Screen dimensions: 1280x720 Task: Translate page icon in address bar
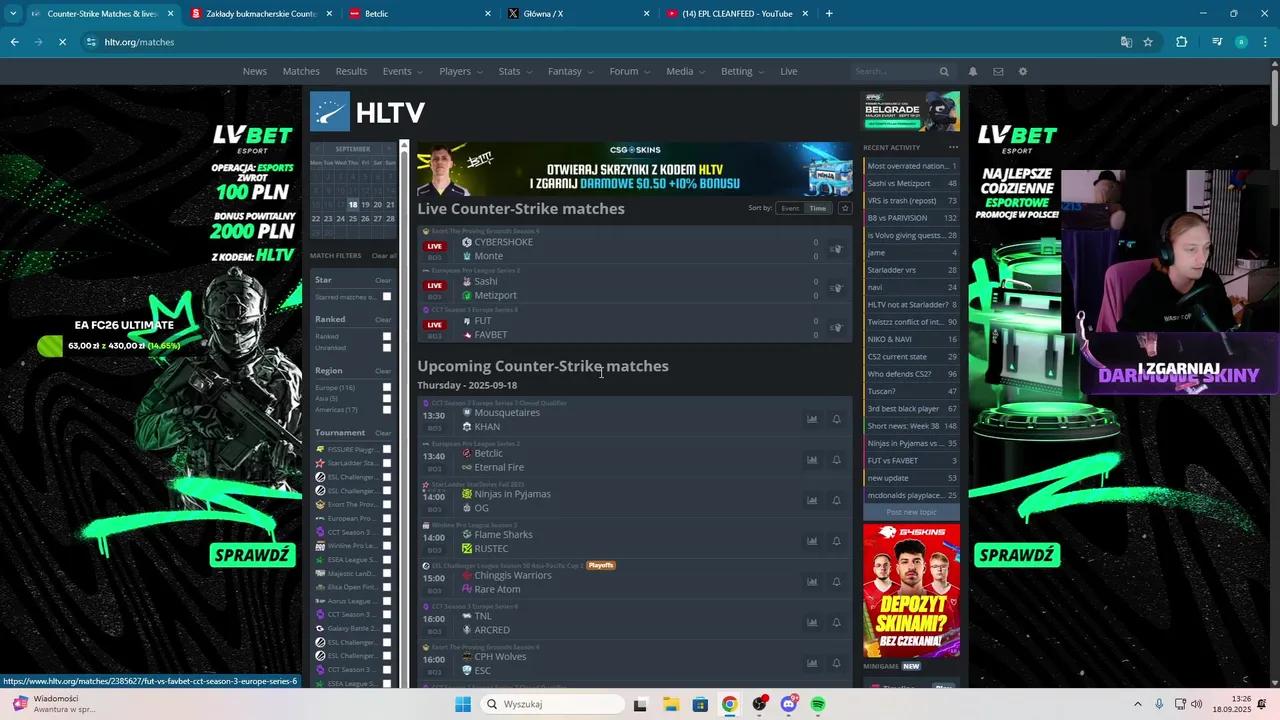coord(1126,42)
